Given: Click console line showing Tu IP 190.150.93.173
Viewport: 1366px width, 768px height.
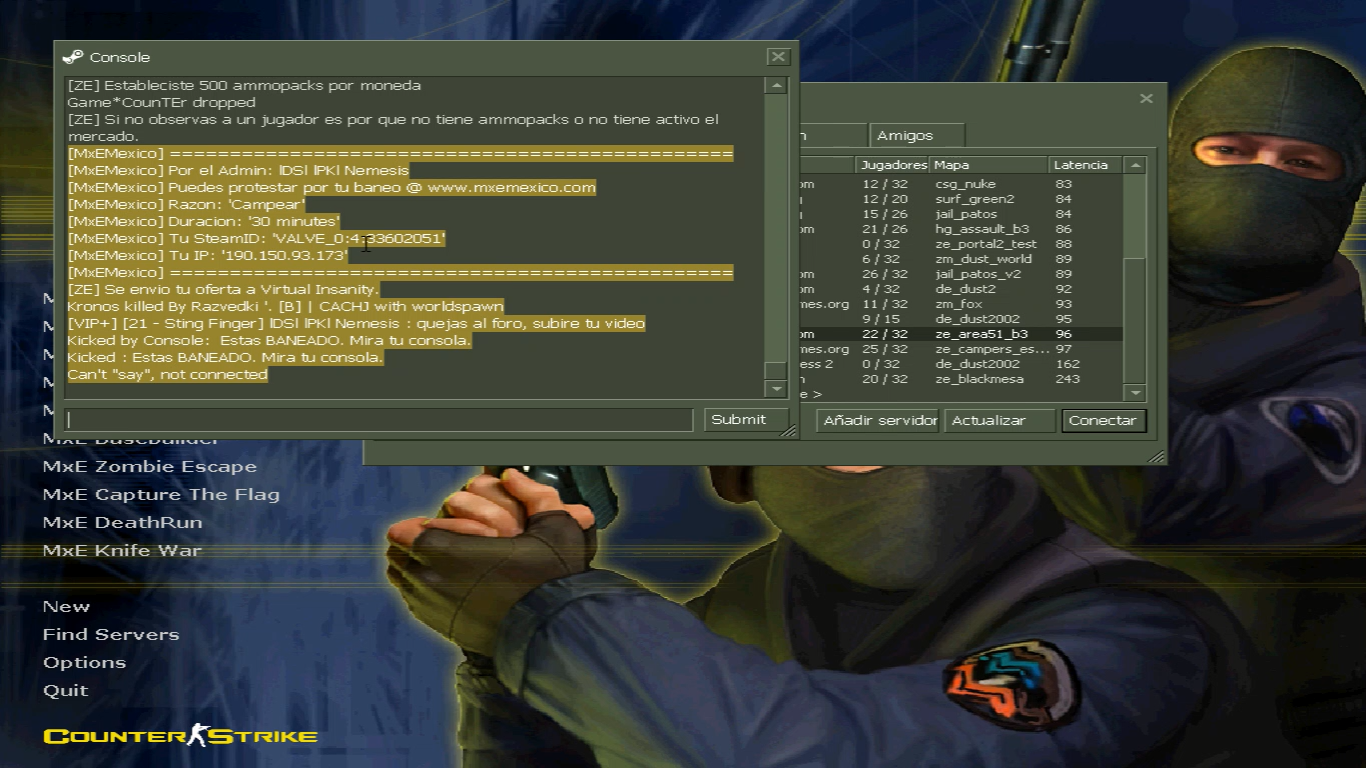Looking at the screenshot, I should coord(207,255).
